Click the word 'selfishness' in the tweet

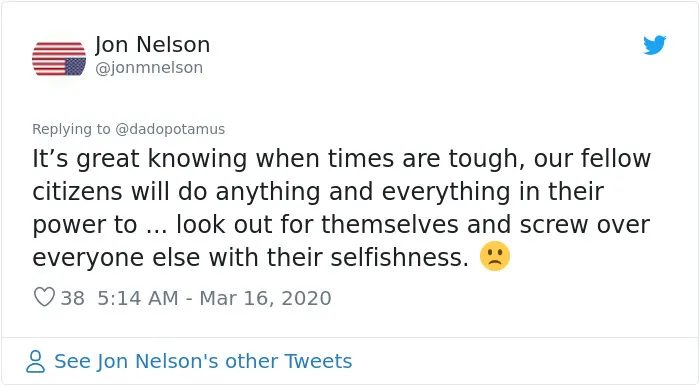[400, 257]
